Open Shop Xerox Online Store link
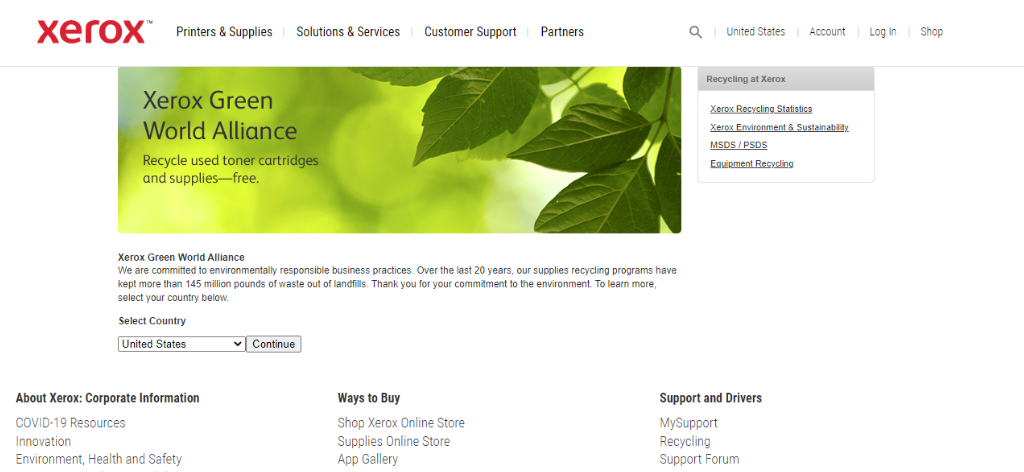Image resolution: width=1024 pixels, height=472 pixels. (401, 423)
